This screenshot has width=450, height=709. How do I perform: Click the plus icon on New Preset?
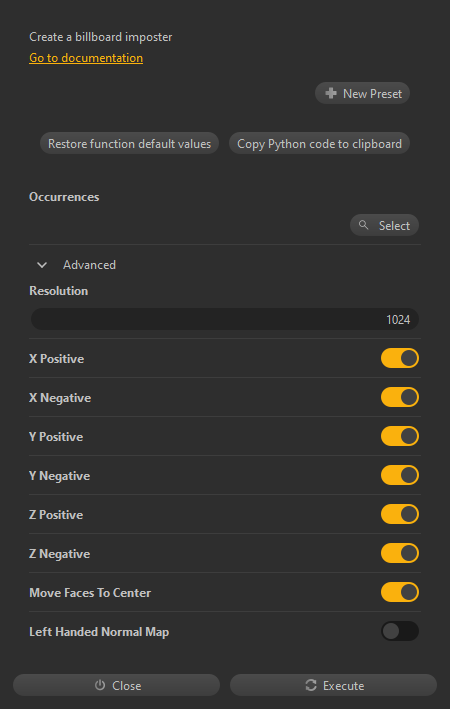pos(331,93)
